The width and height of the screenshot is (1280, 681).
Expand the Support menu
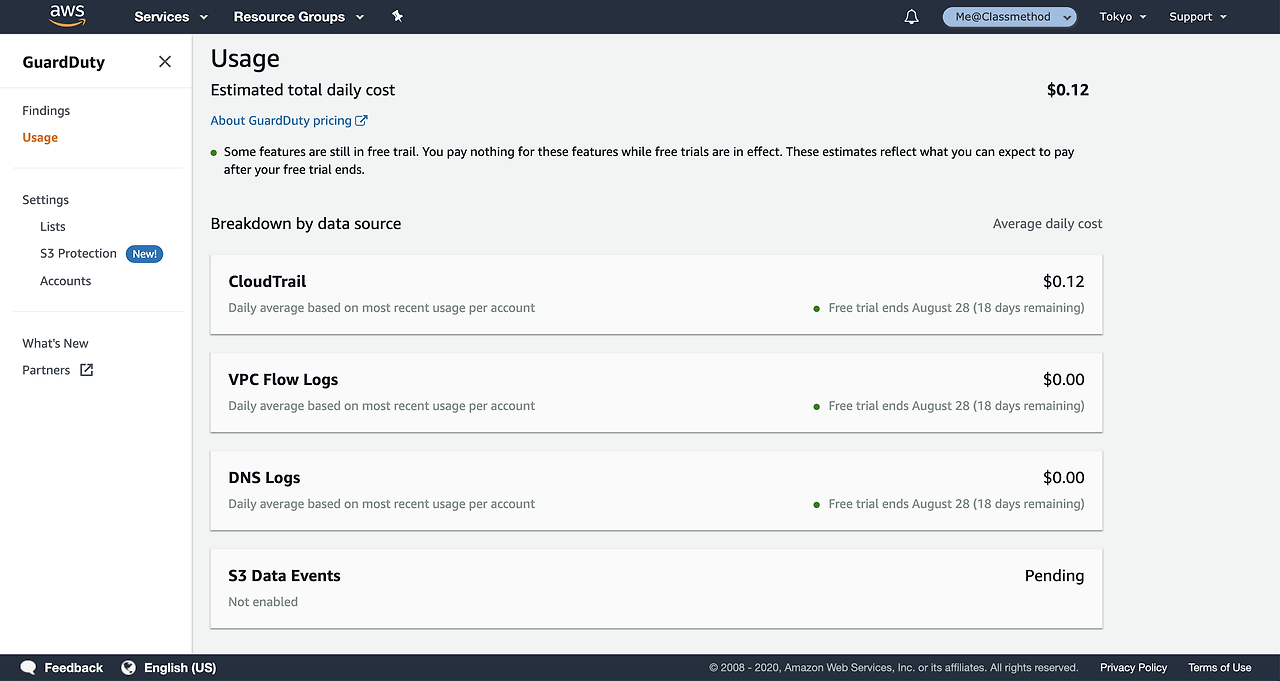pos(1197,17)
